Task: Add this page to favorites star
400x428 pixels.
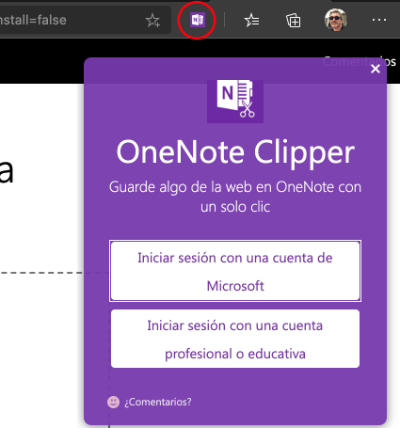Action: pyautogui.click(x=153, y=20)
